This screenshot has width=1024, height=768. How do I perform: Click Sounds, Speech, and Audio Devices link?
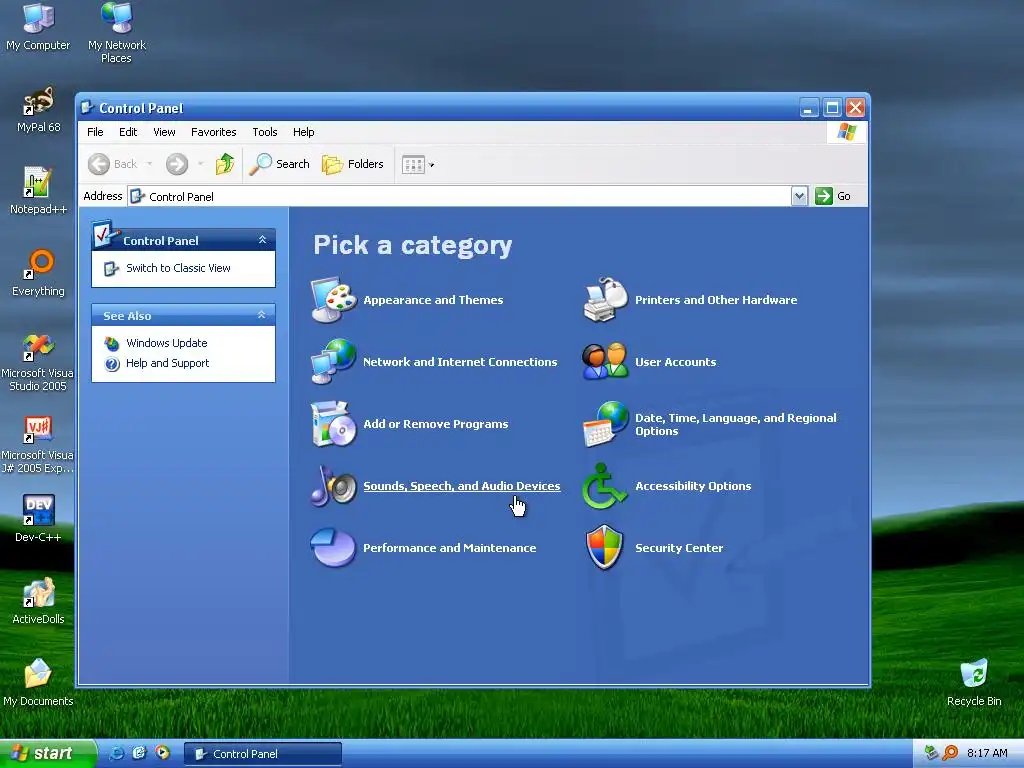point(462,486)
